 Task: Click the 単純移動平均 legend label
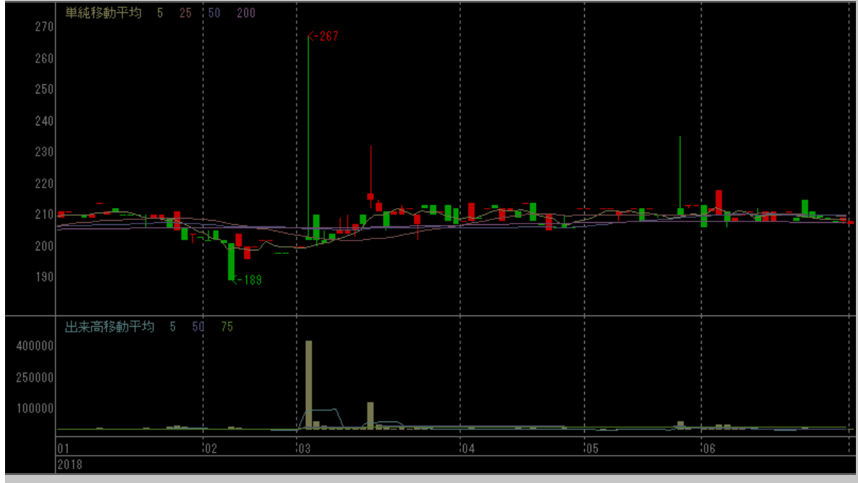tap(104, 12)
